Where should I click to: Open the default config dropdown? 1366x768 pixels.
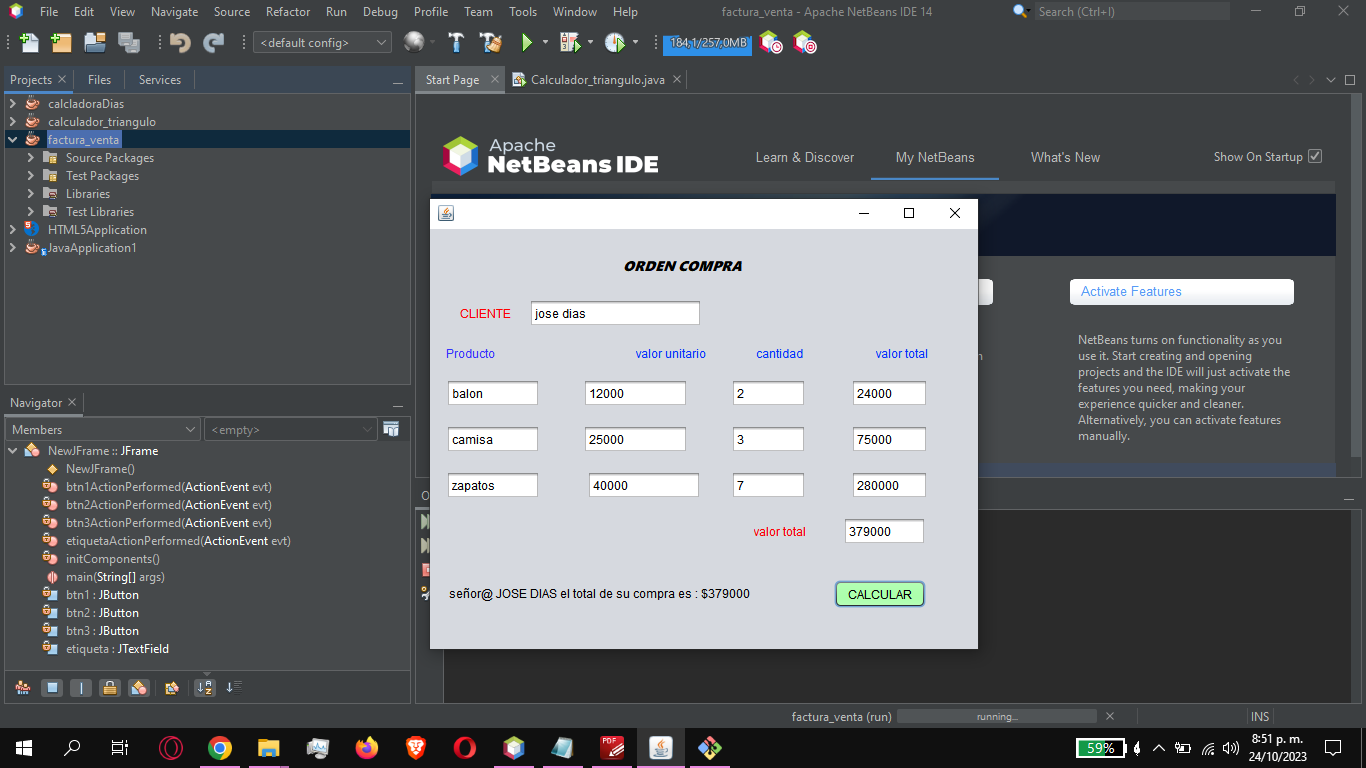point(379,42)
